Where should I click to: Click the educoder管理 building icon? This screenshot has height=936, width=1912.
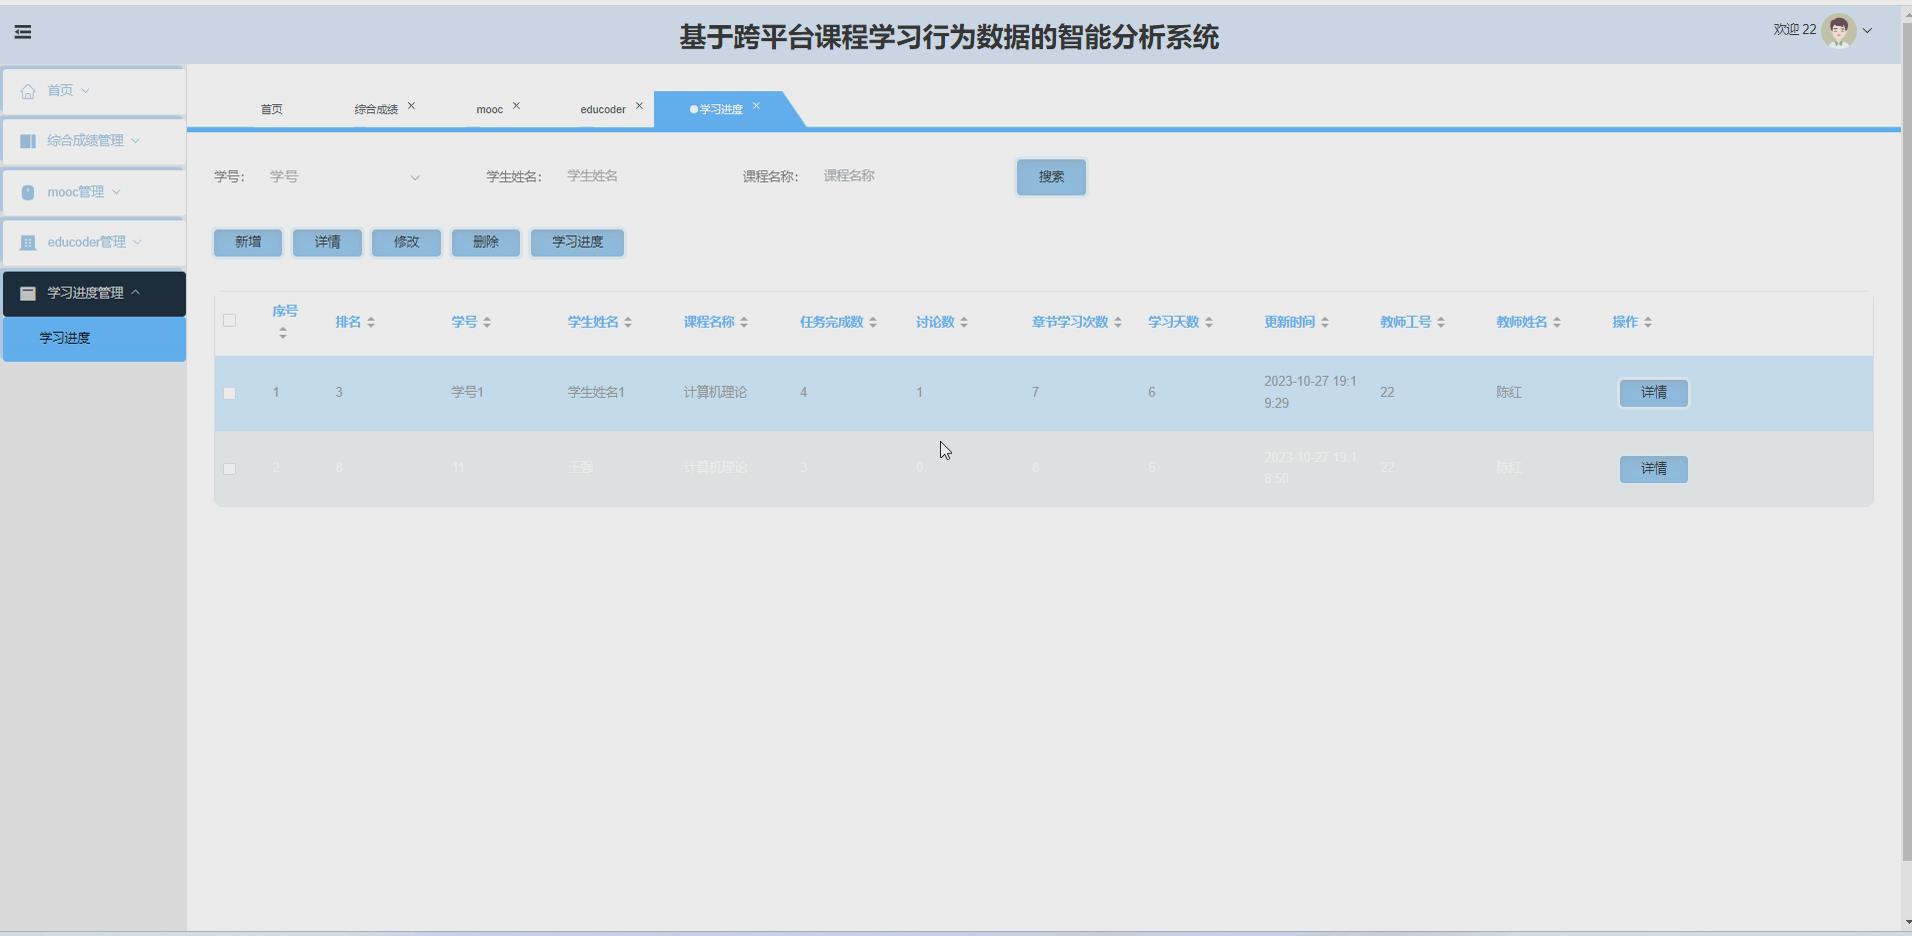[27, 242]
